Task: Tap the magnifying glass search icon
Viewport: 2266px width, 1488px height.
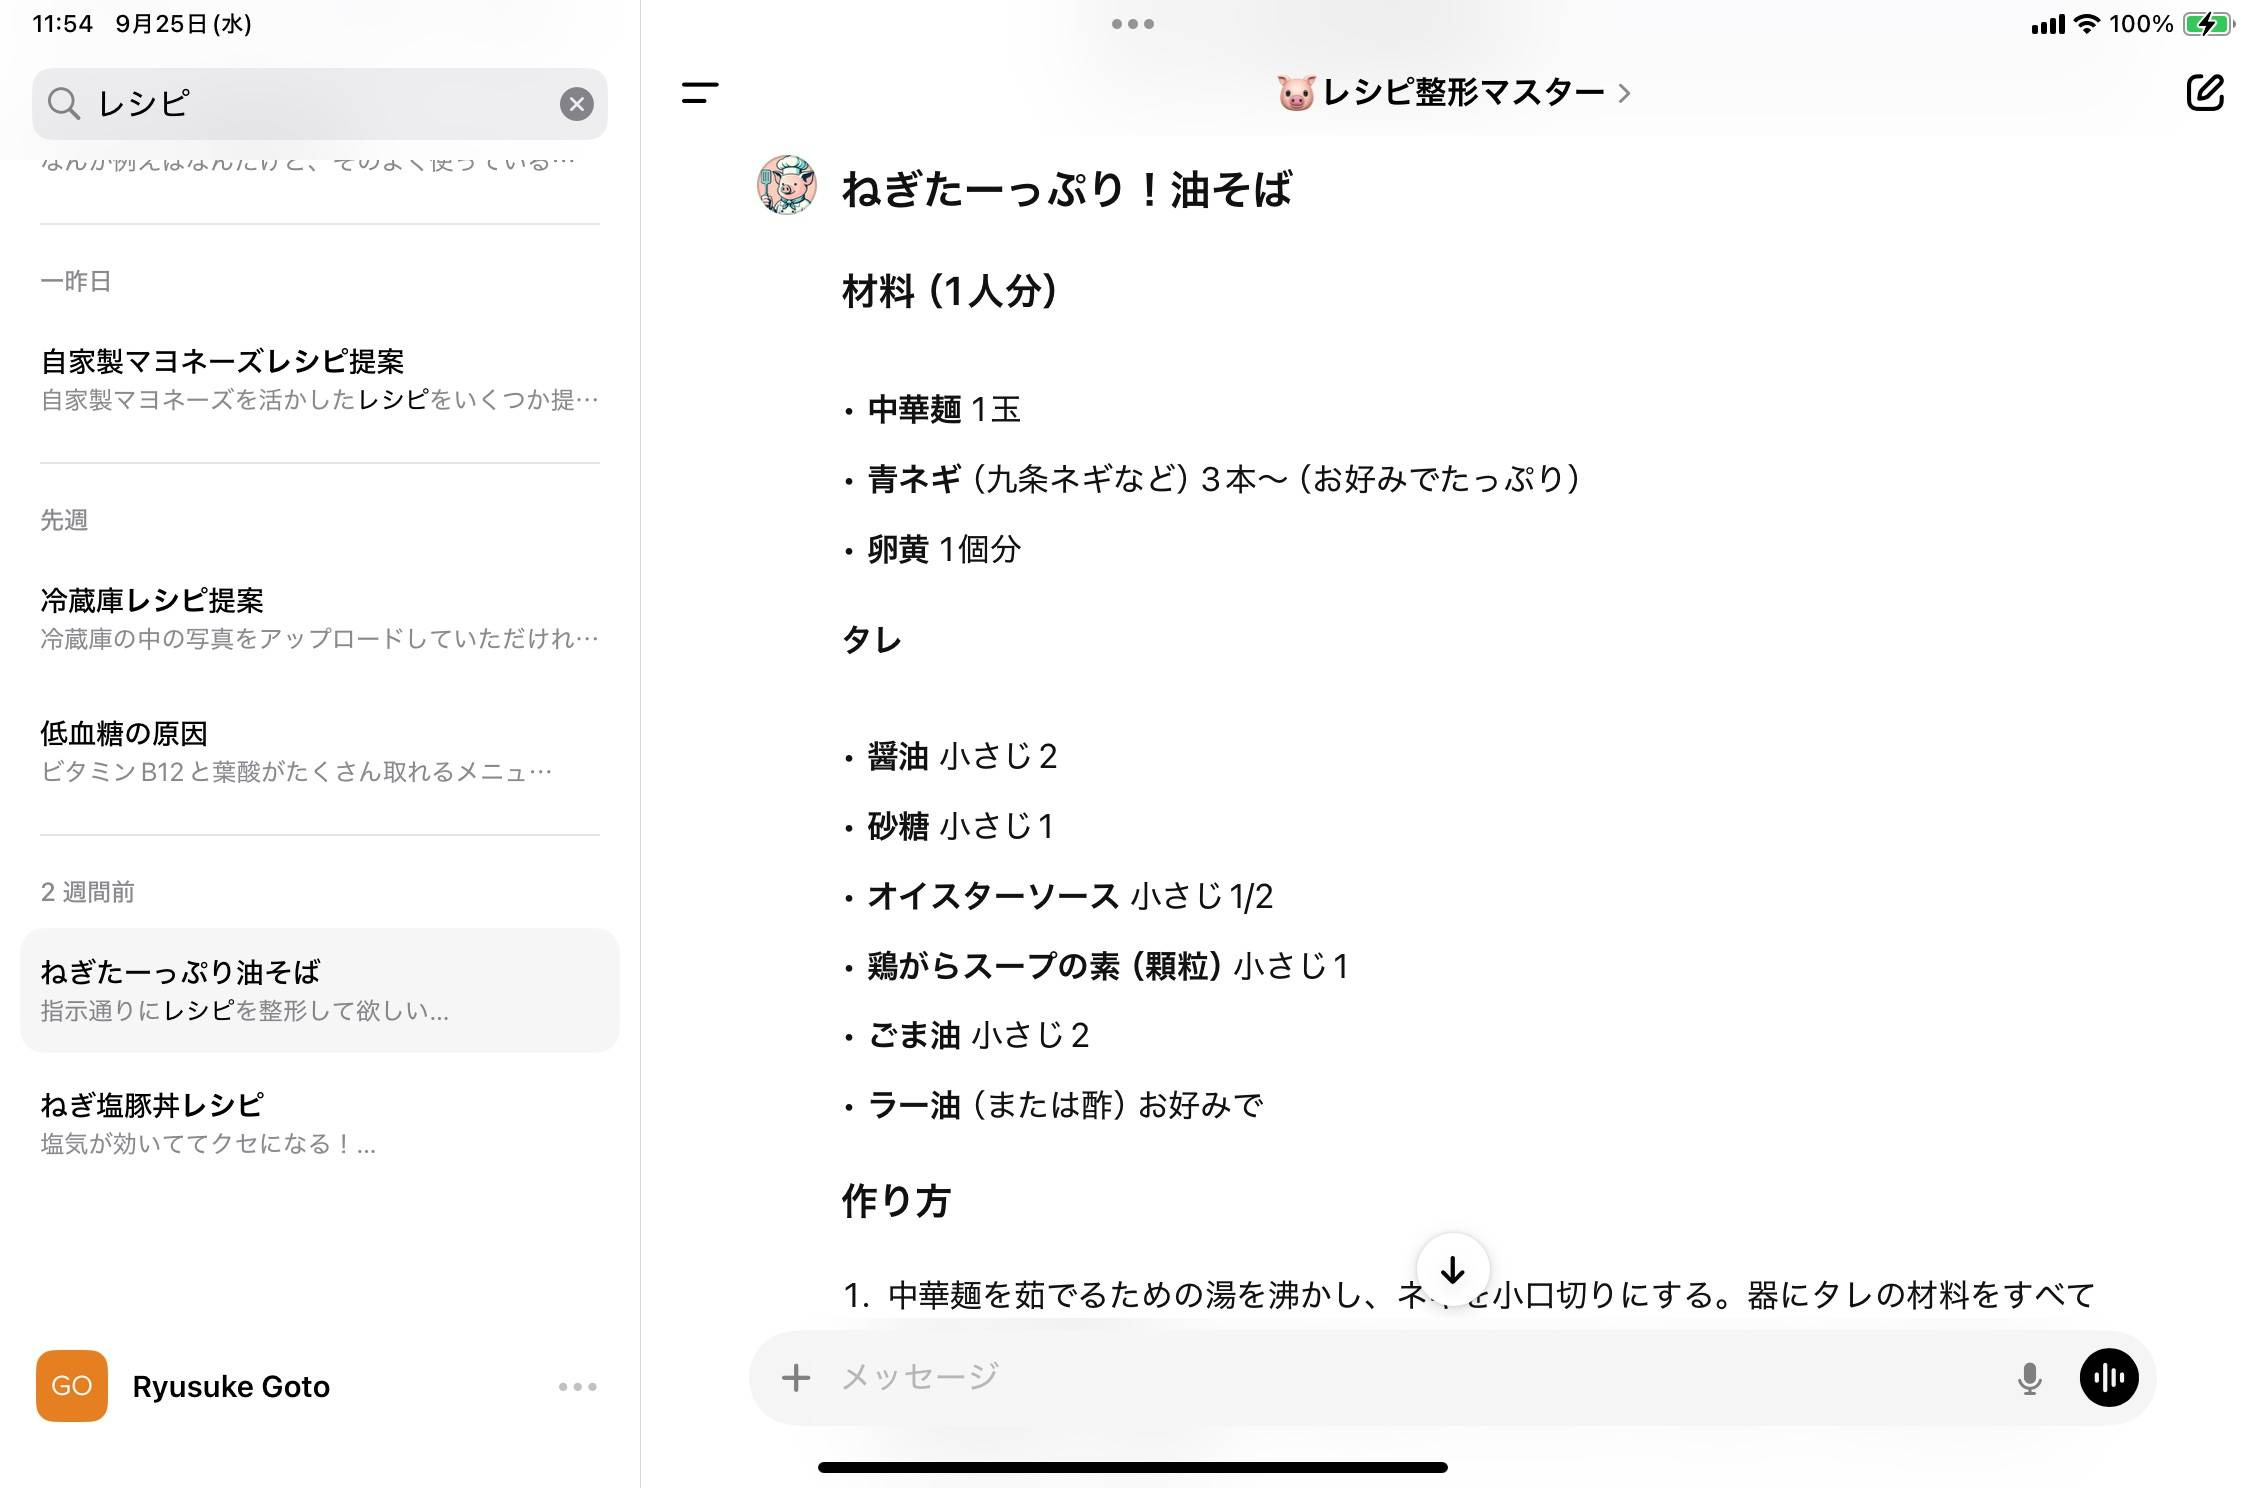Action: coord(64,104)
